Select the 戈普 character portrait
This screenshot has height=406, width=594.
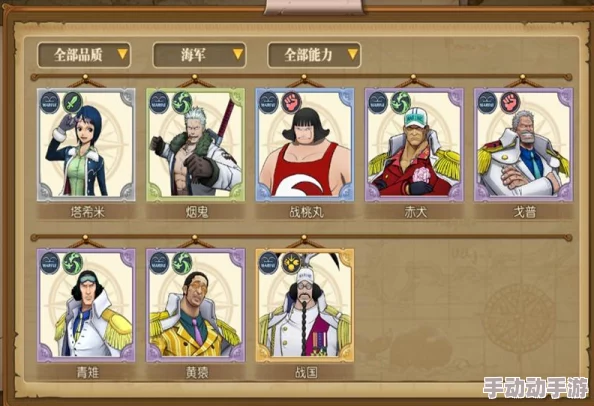coord(524,145)
